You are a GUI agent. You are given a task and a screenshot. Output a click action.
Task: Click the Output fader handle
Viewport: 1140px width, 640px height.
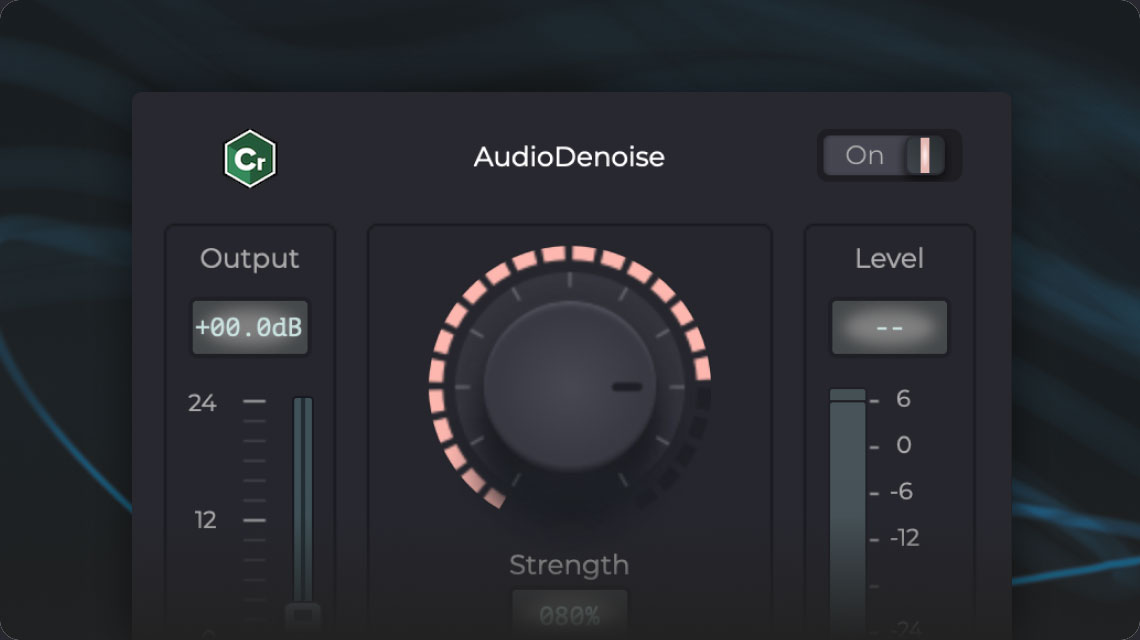point(302,616)
